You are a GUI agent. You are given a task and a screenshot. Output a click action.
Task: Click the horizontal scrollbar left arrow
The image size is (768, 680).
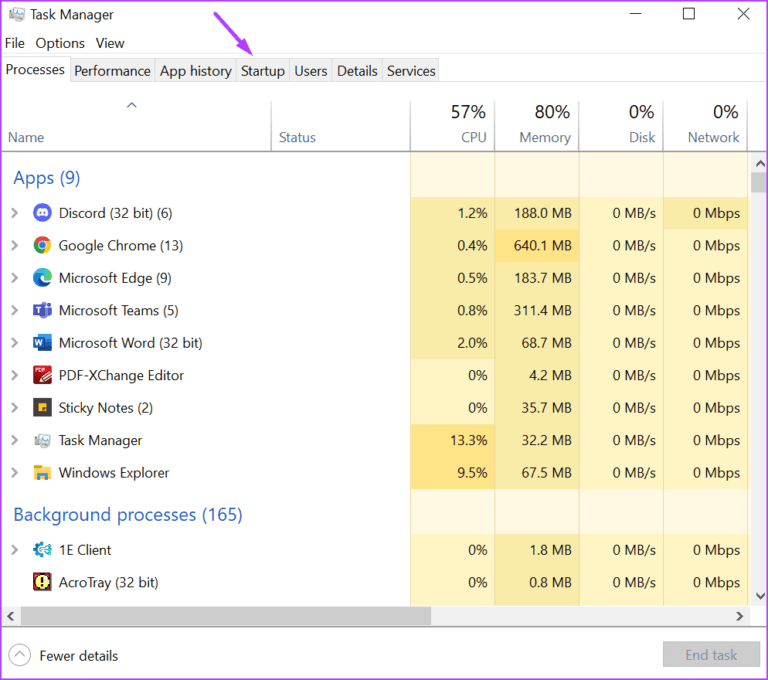click(x=10, y=616)
